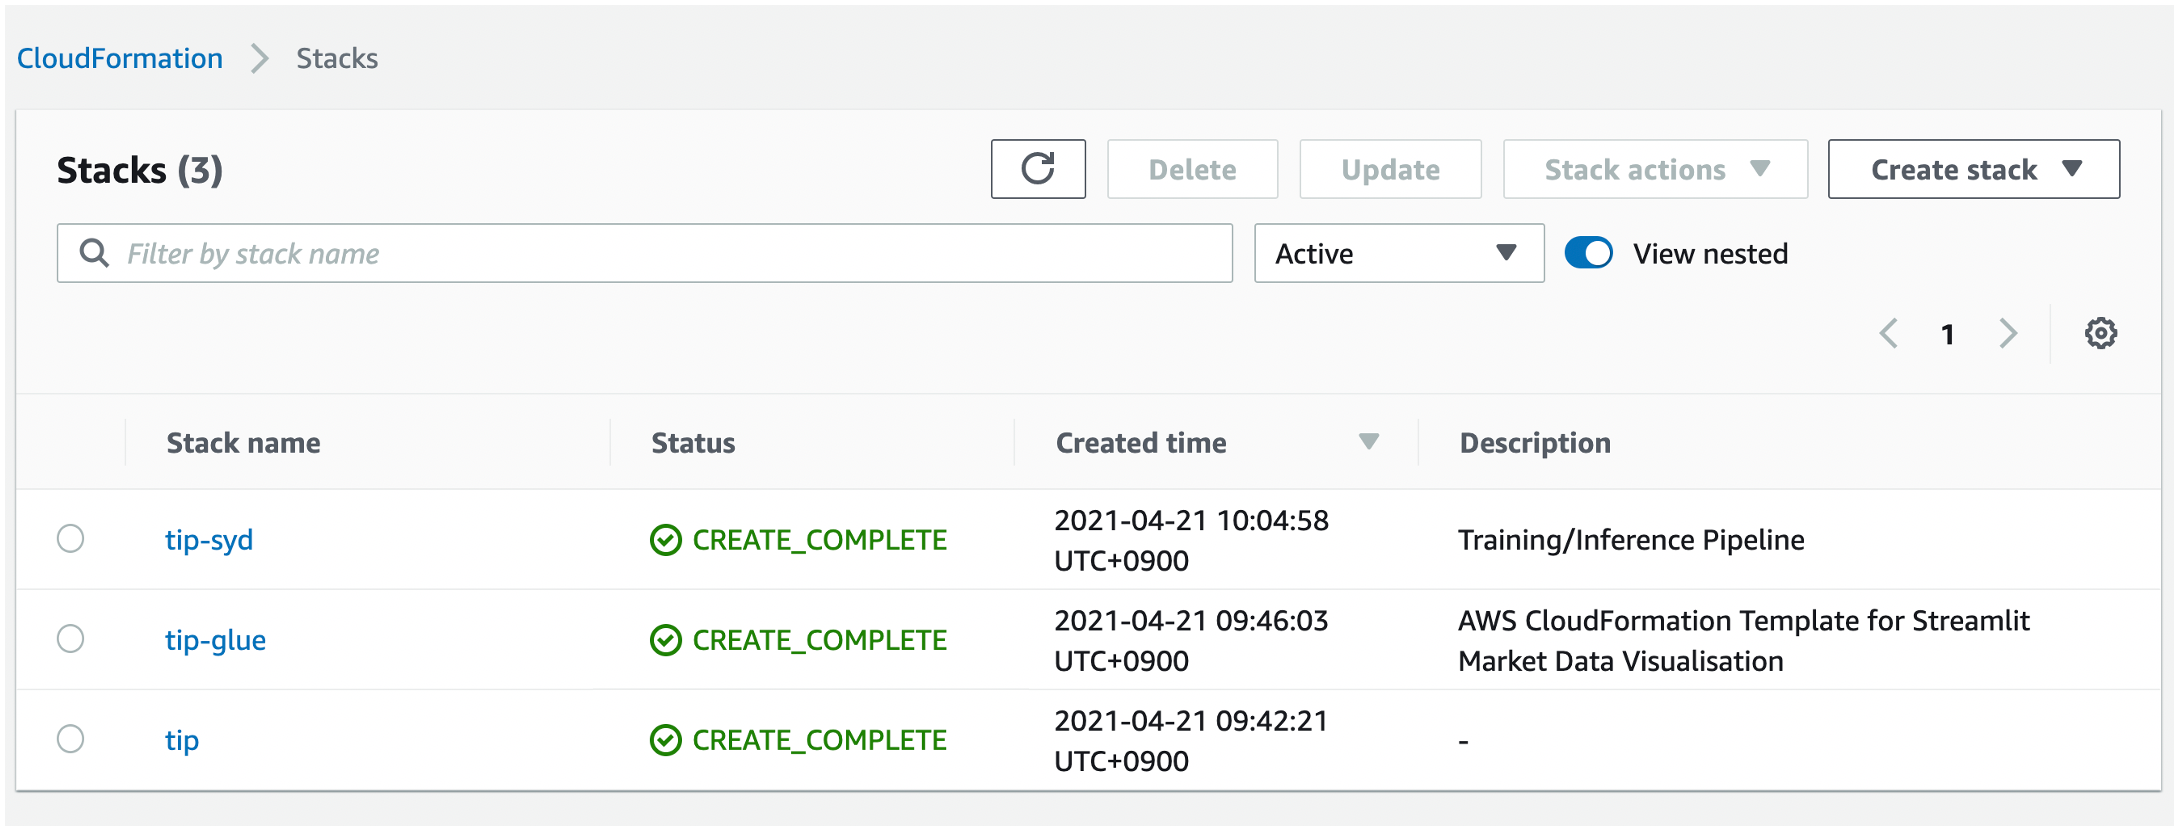Click the Delete button

(x=1192, y=169)
